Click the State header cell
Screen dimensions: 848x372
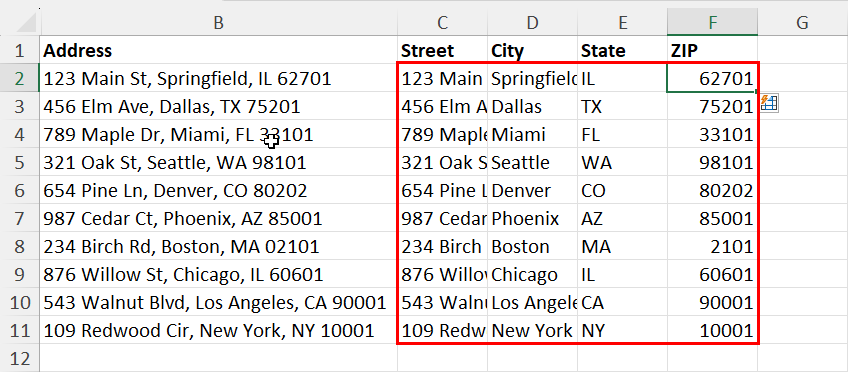click(622, 50)
